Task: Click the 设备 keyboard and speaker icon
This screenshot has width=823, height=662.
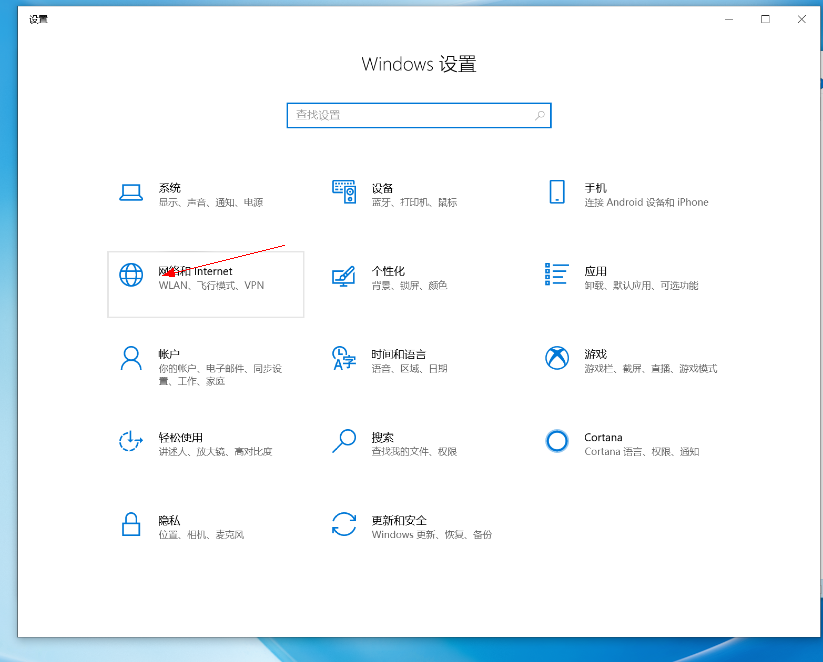Action: (x=344, y=192)
